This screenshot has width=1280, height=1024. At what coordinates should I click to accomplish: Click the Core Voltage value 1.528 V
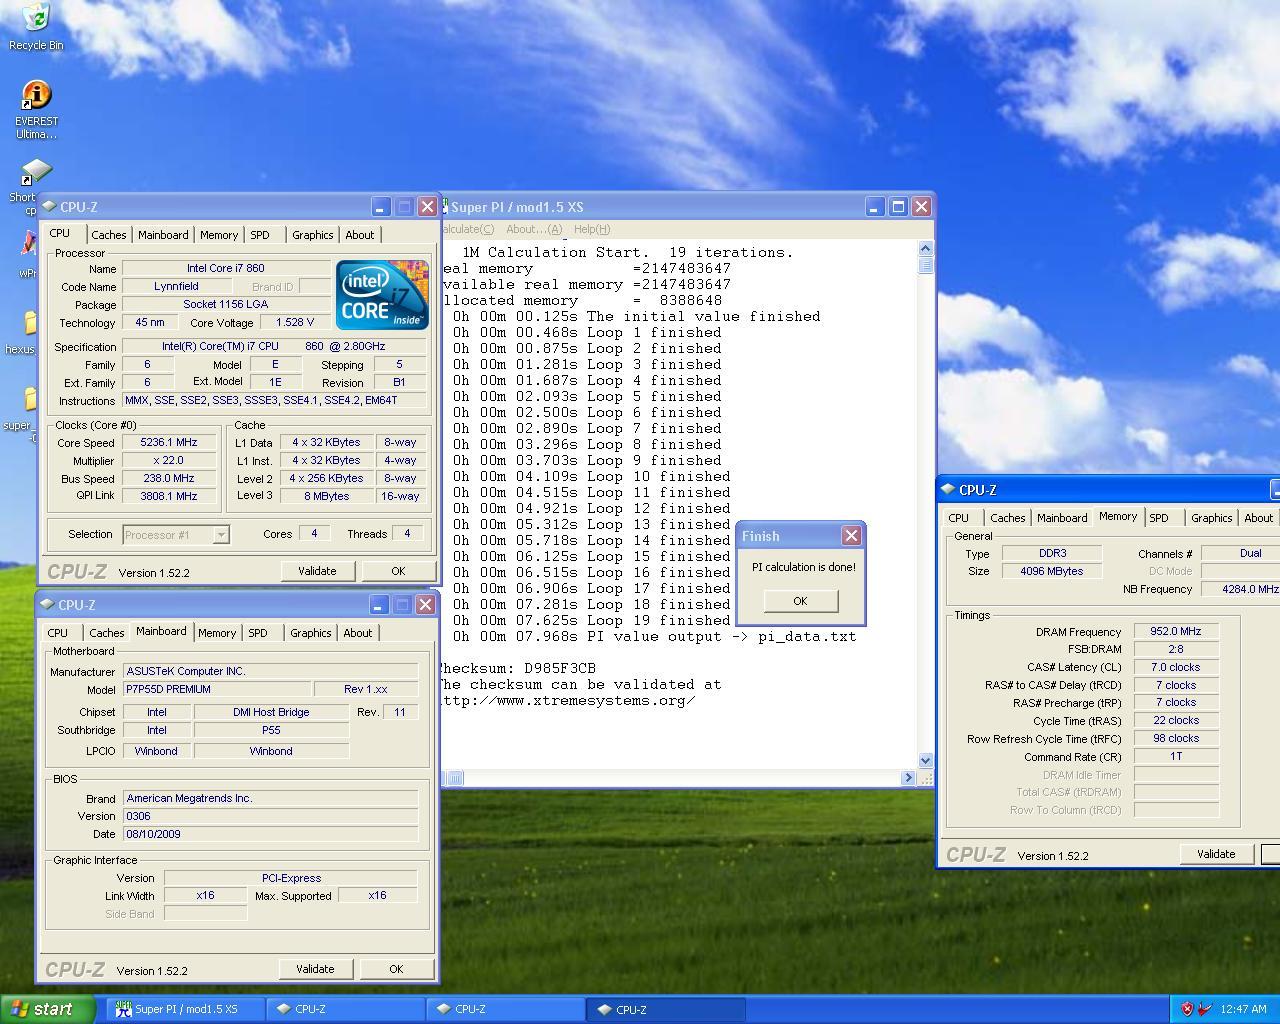(295, 322)
